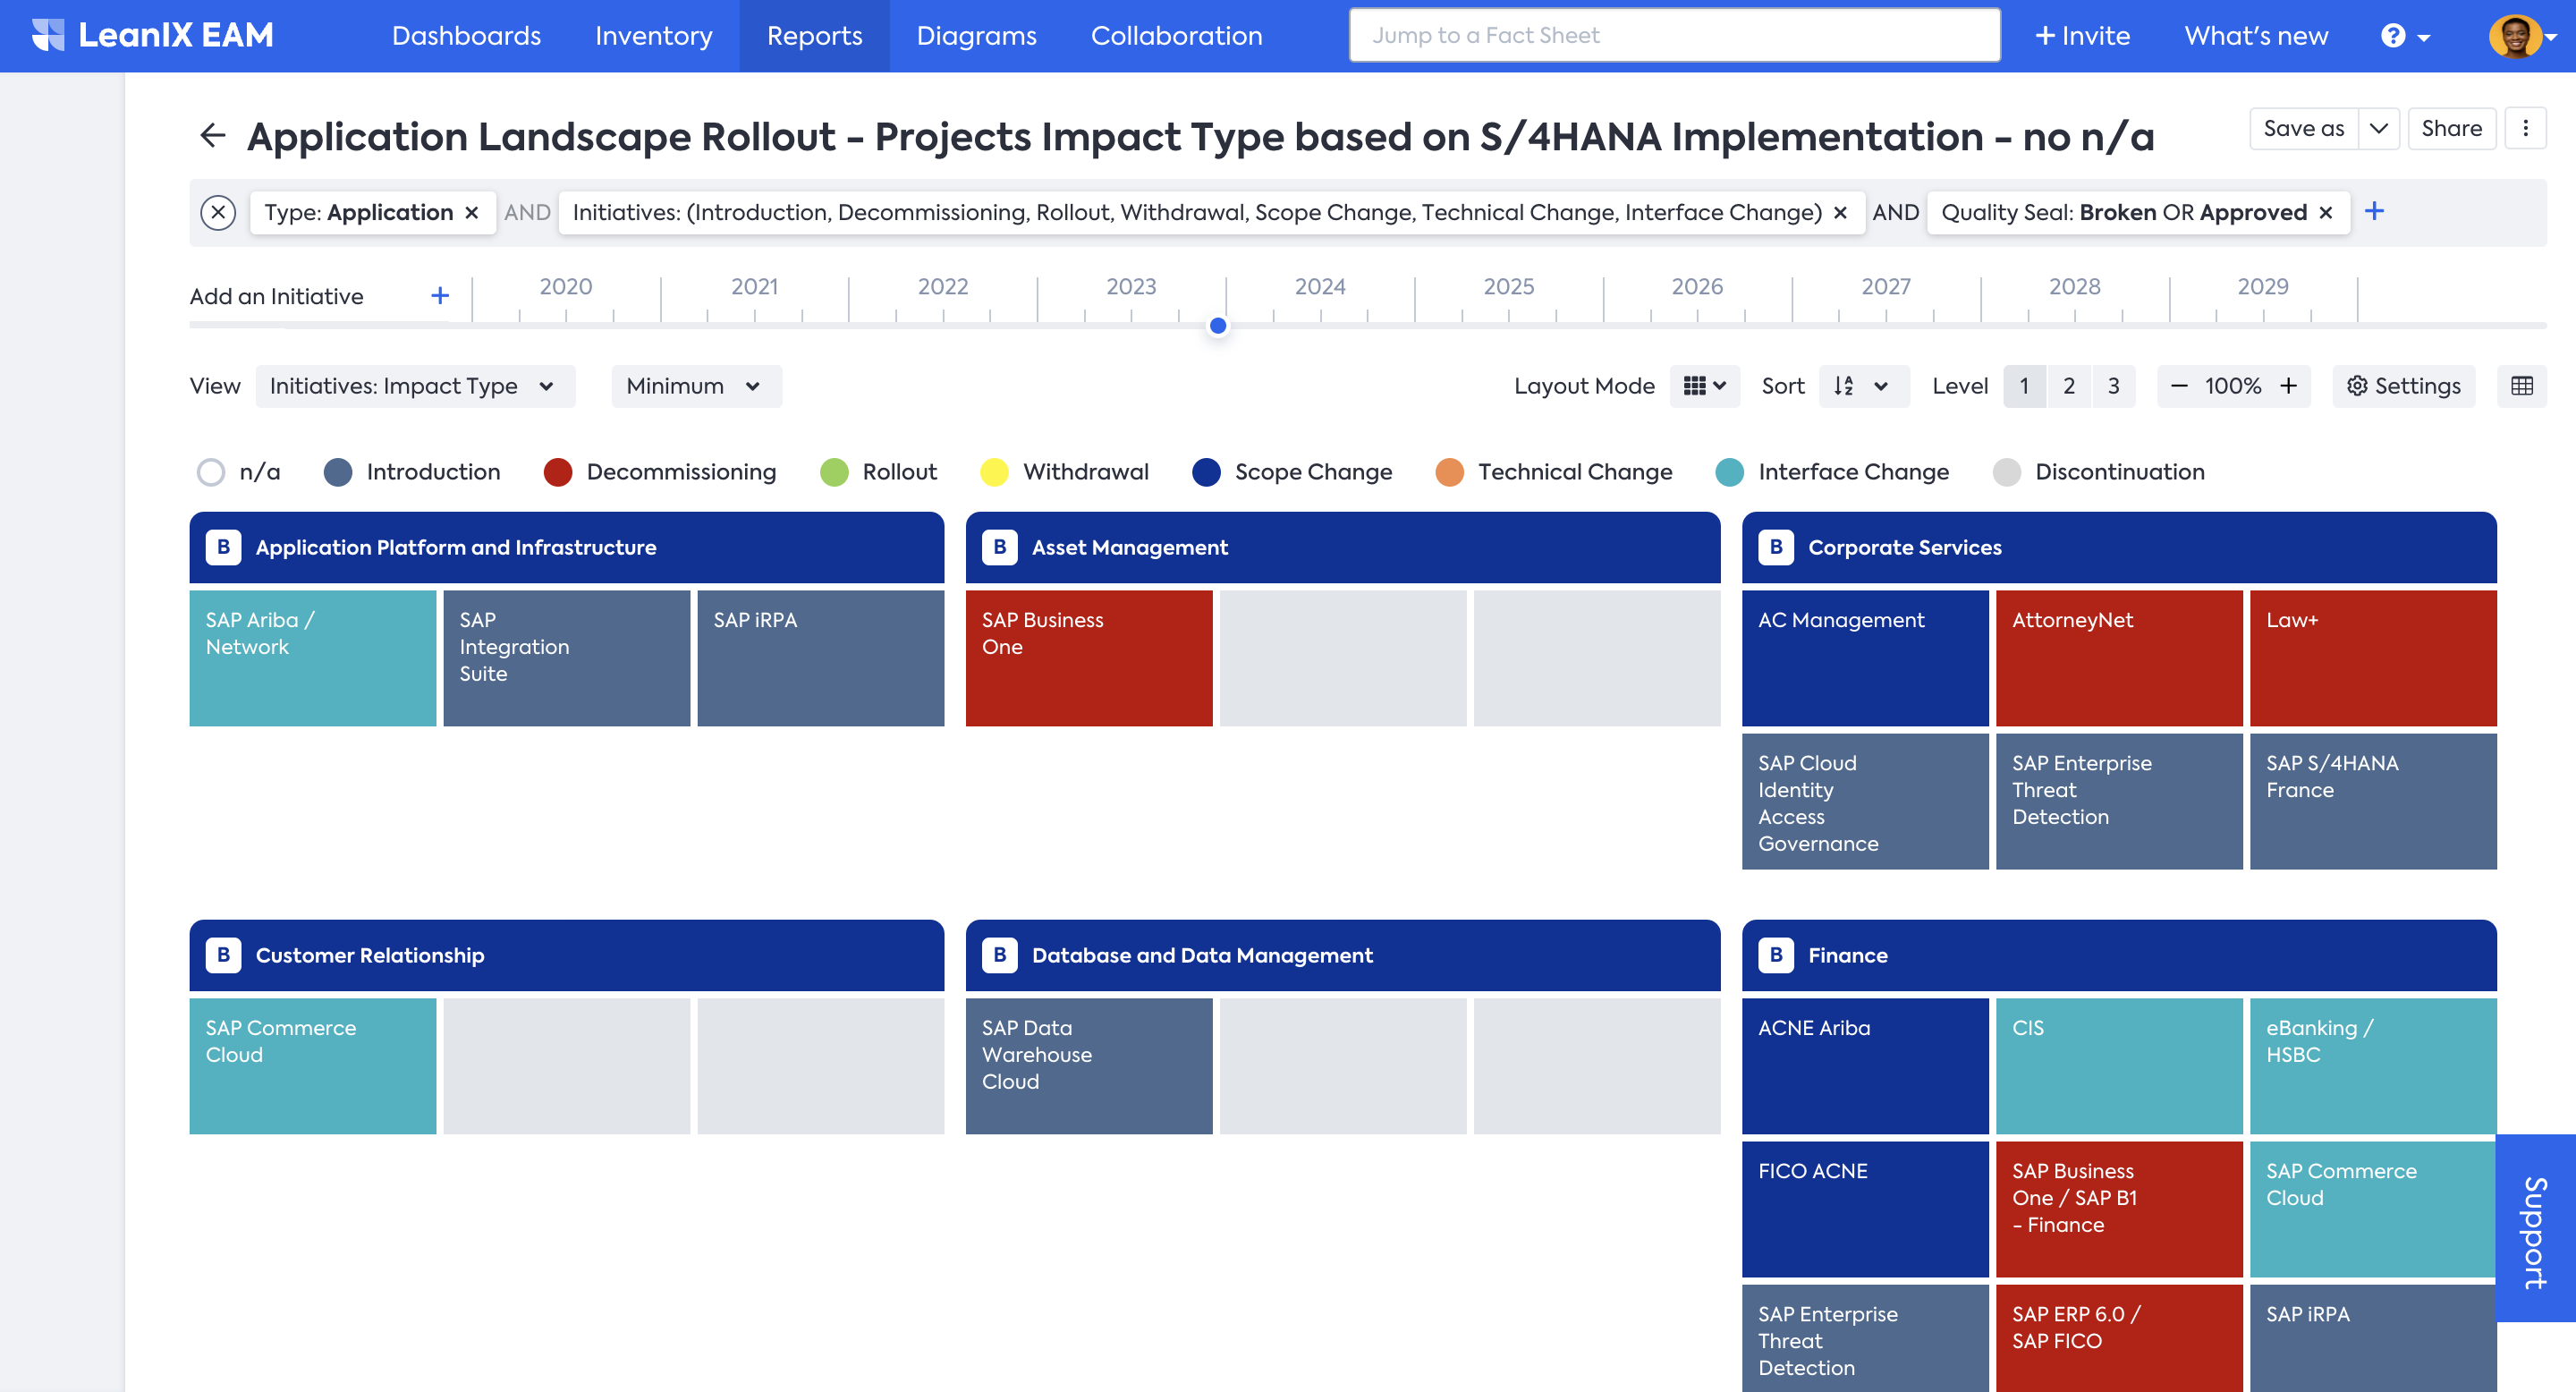
Task: Open the SAP Business One tile in Asset Management
Action: point(1089,658)
